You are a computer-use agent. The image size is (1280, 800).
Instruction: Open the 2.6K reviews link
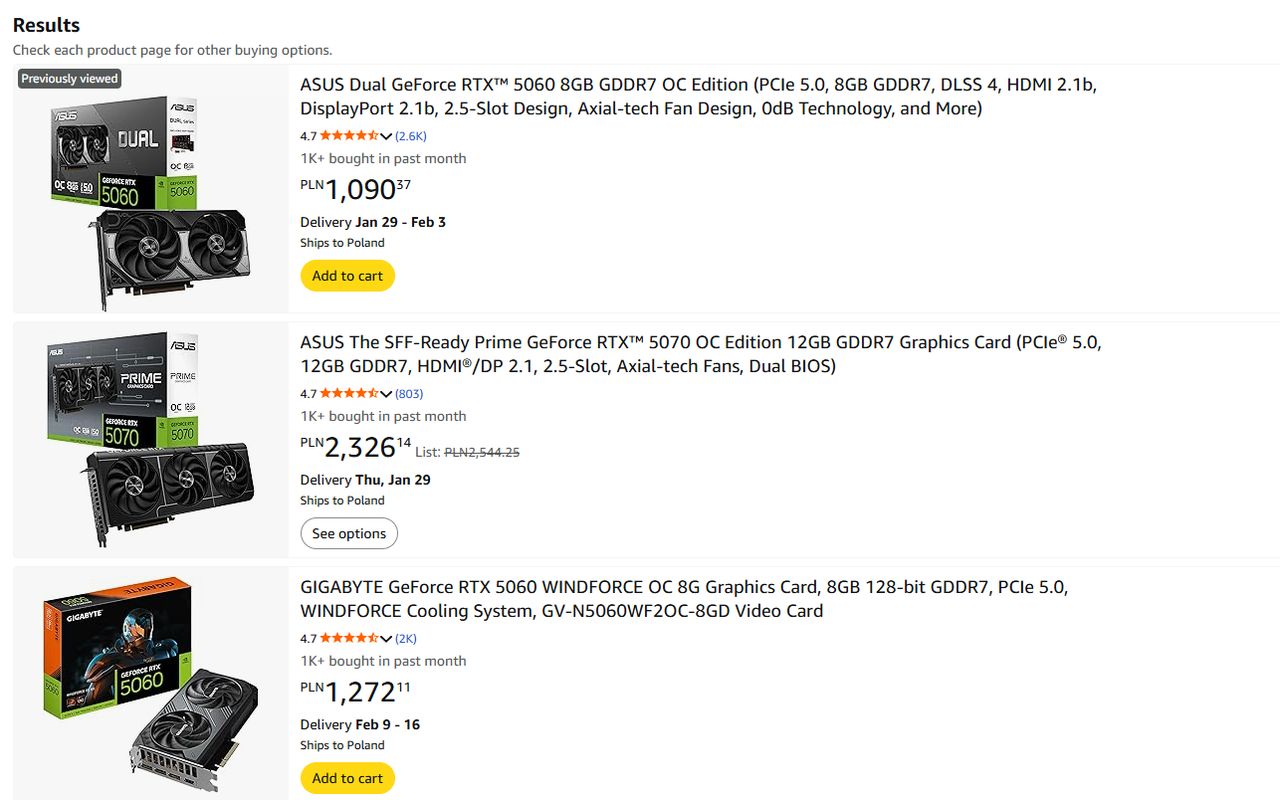pyautogui.click(x=411, y=136)
